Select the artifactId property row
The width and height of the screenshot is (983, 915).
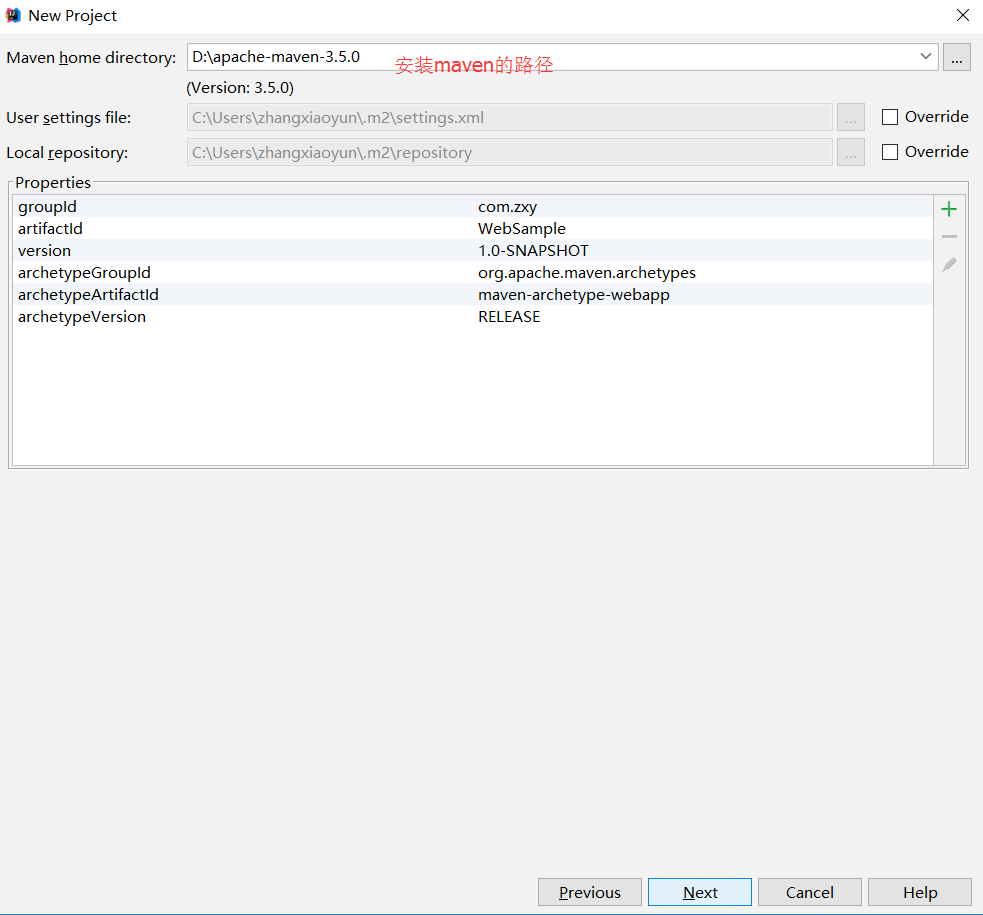coord(473,228)
